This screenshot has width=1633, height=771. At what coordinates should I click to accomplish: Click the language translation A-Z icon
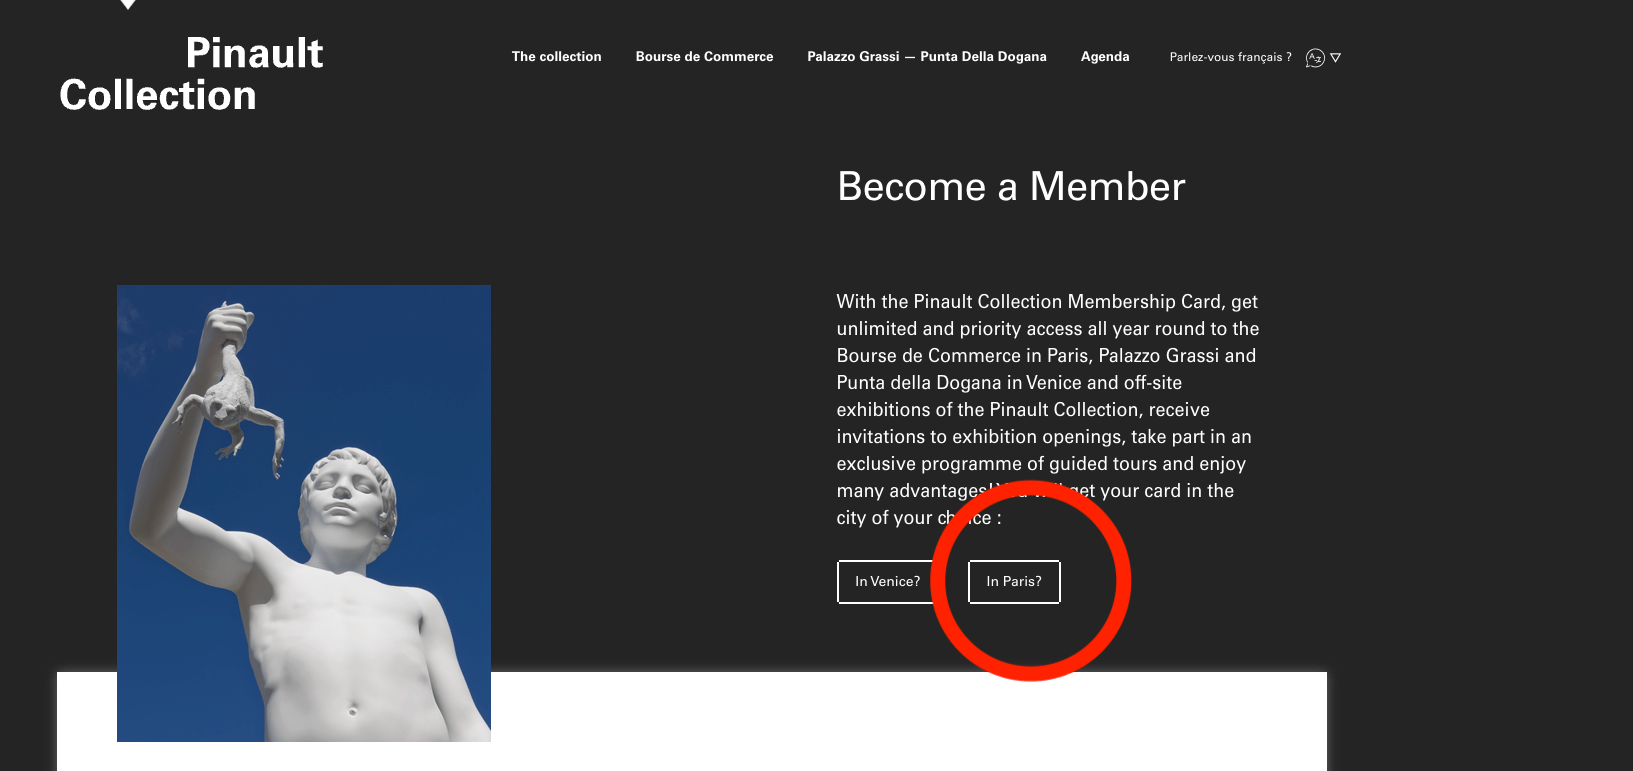[1315, 58]
